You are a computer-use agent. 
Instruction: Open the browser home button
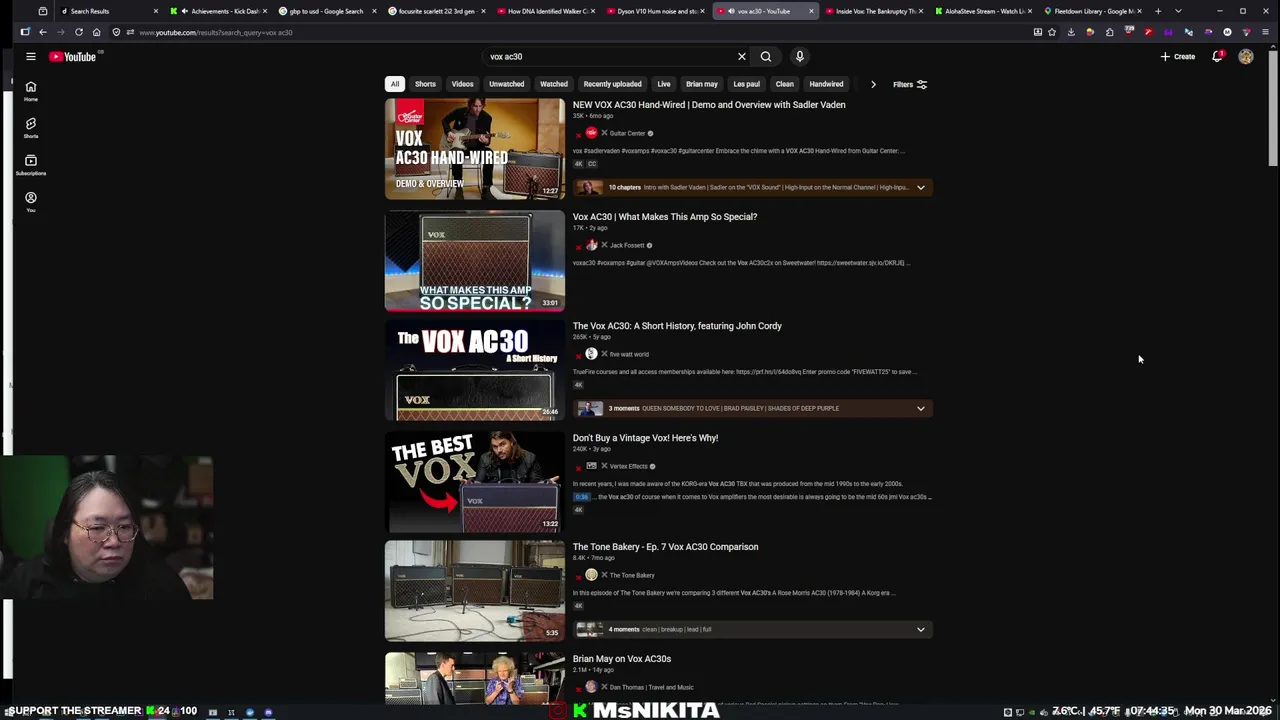(97, 32)
